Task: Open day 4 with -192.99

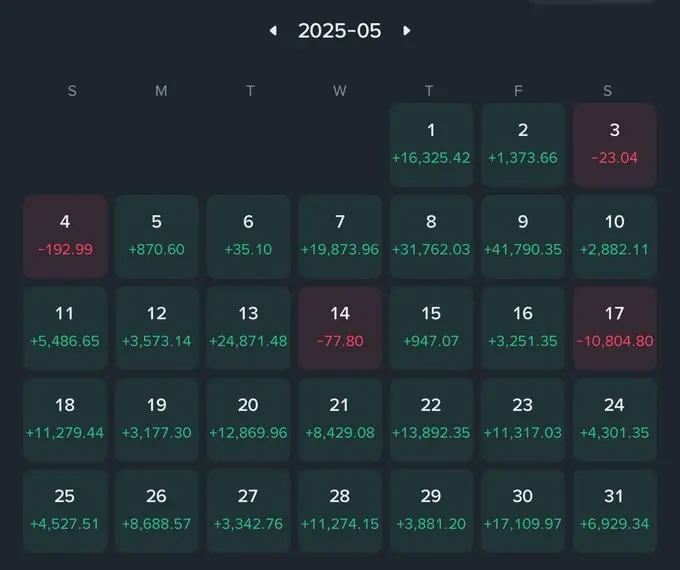Action: pyautogui.click(x=65, y=236)
